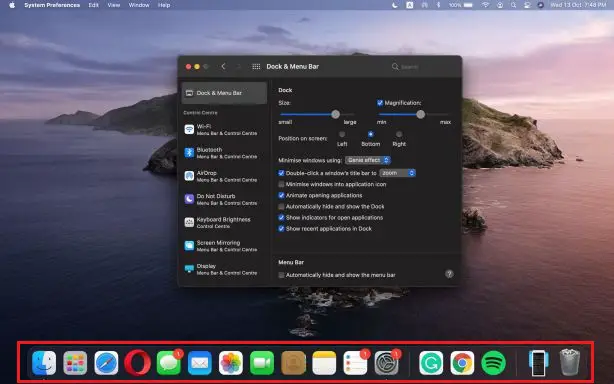Open Minimise windows using Genie effect dropdown

pyautogui.click(x=368, y=160)
